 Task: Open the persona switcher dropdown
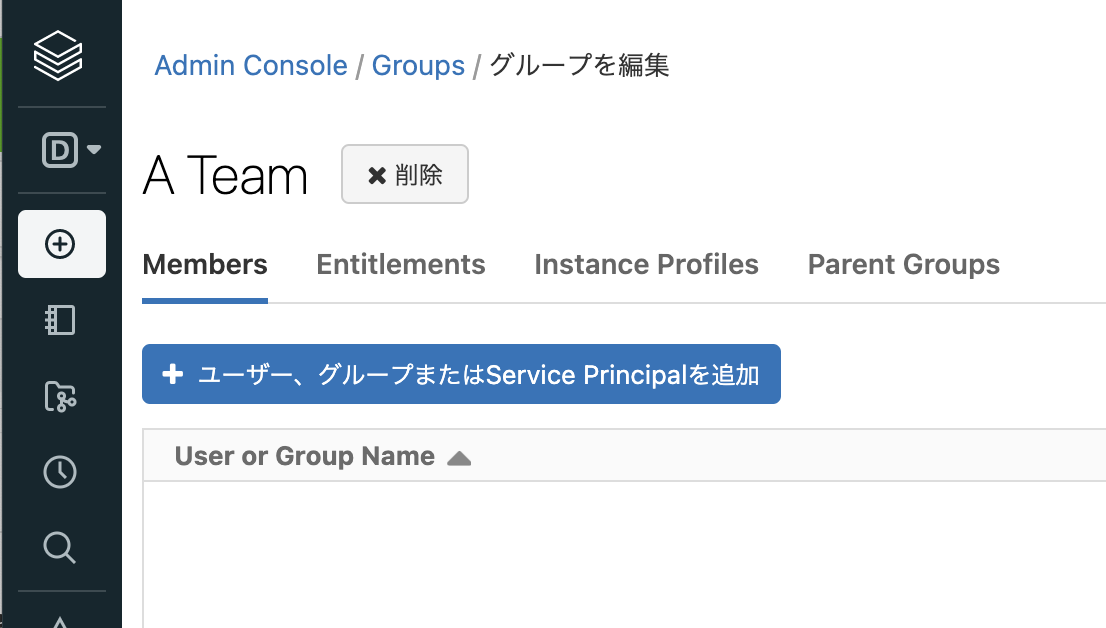pos(71,150)
